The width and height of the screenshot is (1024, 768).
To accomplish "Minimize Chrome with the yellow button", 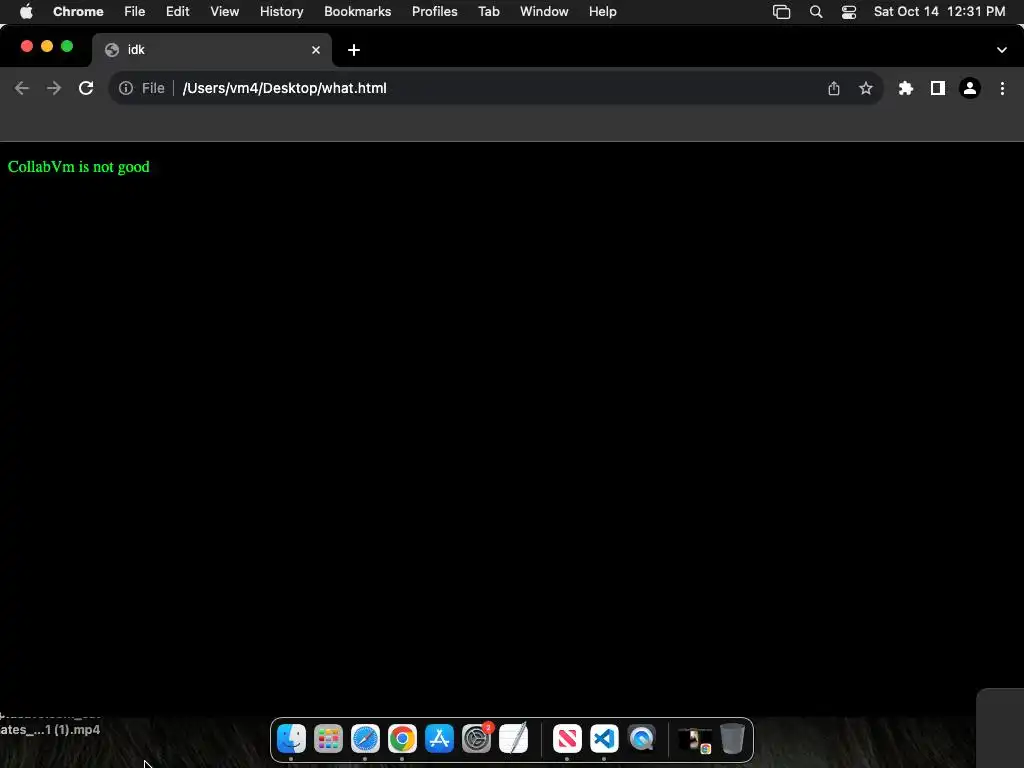I will 47,46.
